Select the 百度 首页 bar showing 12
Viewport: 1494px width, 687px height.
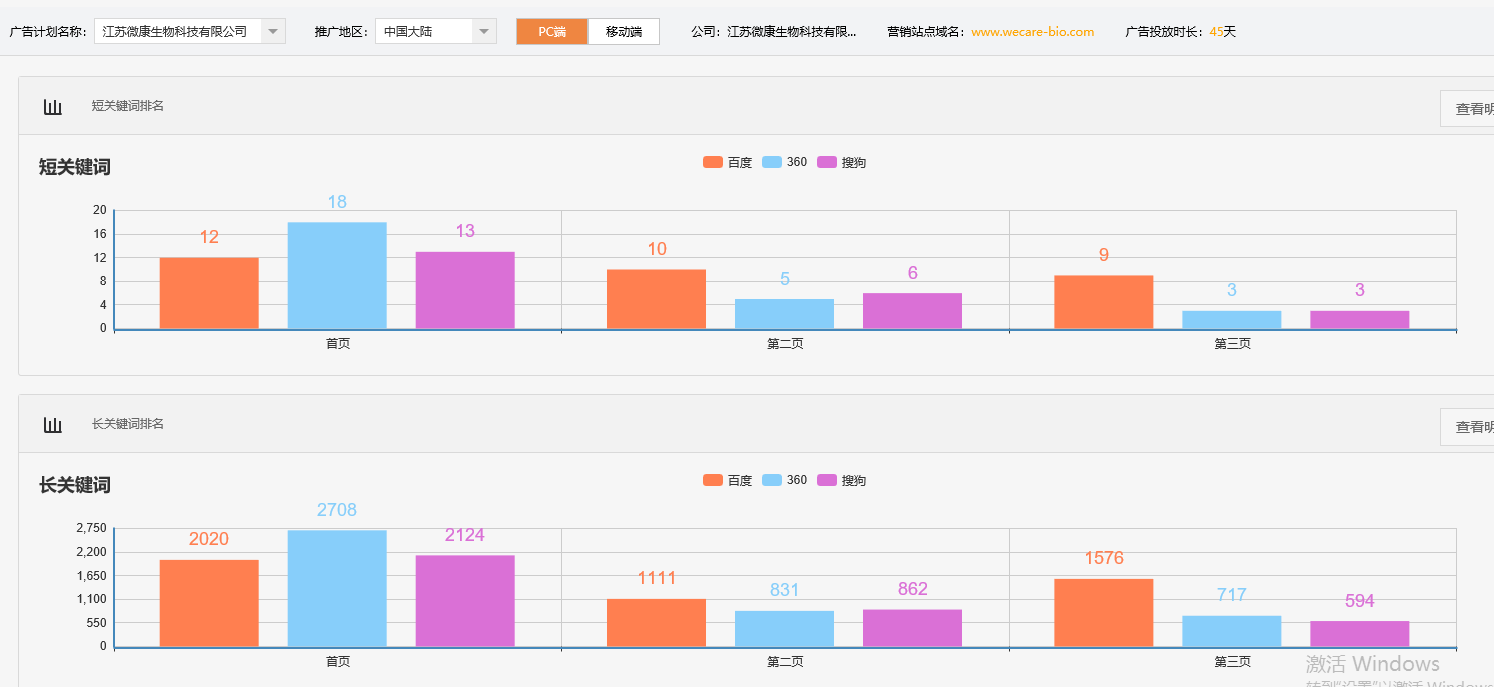pyautogui.click(x=209, y=293)
